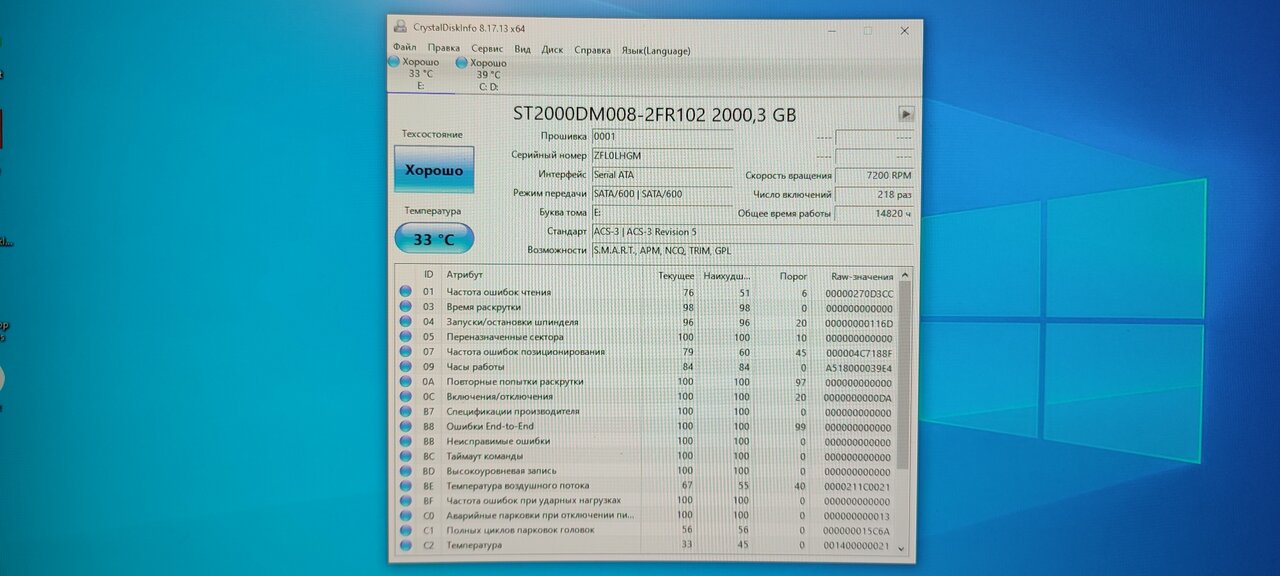Image resolution: width=1280 pixels, height=576 pixels.
Task: Open the Язык(Language) menu
Action: pos(655,49)
